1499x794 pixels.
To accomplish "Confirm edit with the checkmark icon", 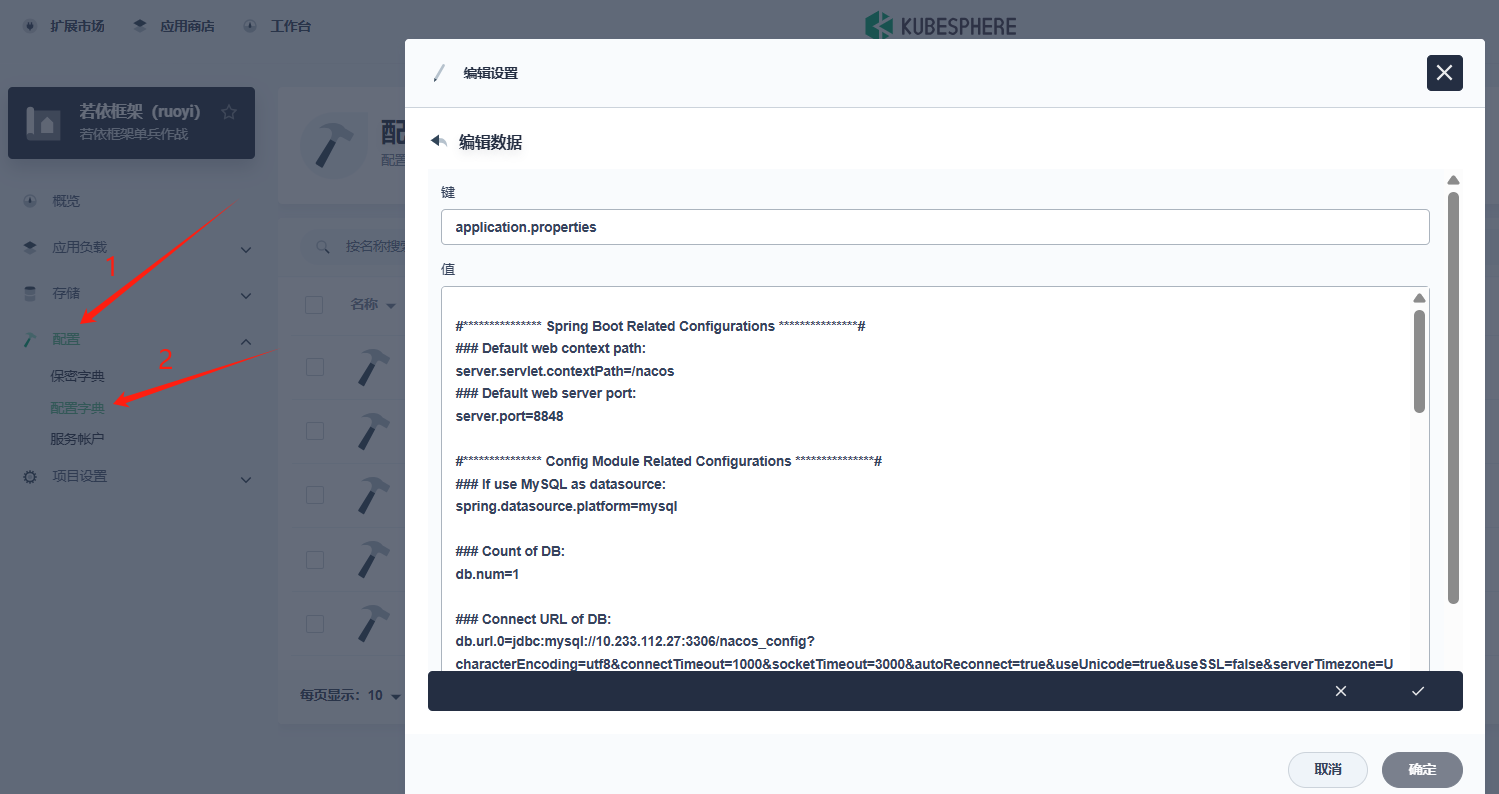I will [x=1417, y=691].
